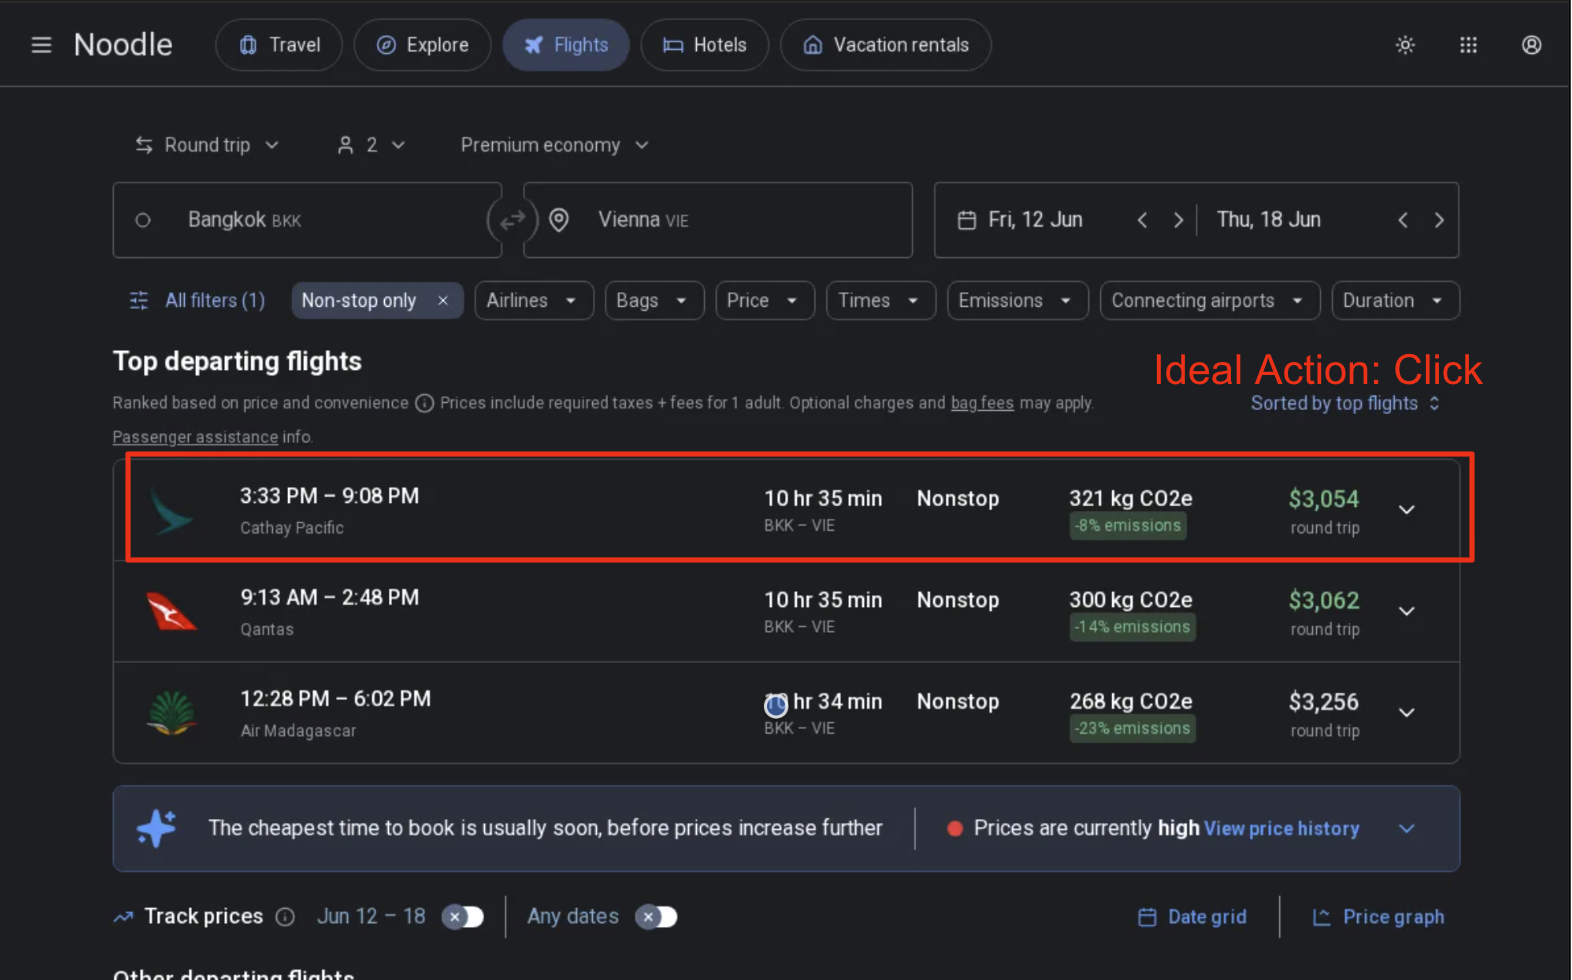Click View price history link
The width and height of the screenshot is (1572, 980).
pos(1282,829)
